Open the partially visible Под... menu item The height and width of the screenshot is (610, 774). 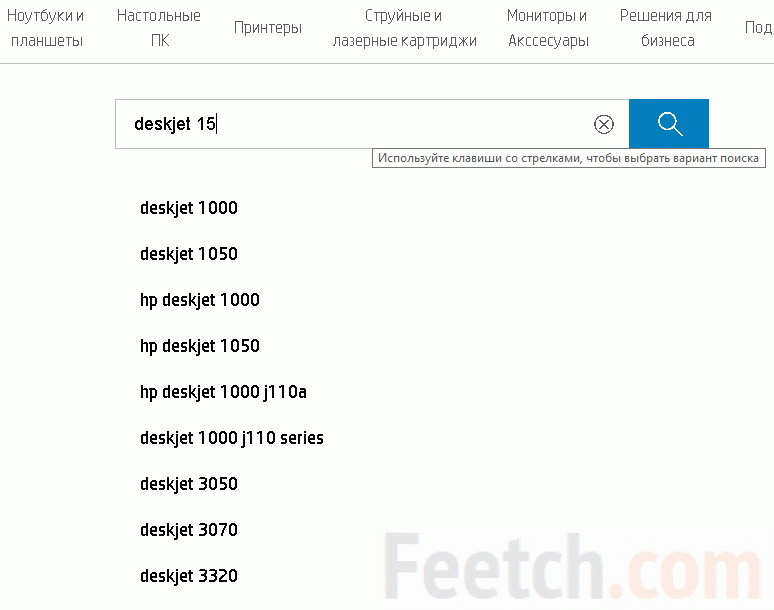(758, 28)
